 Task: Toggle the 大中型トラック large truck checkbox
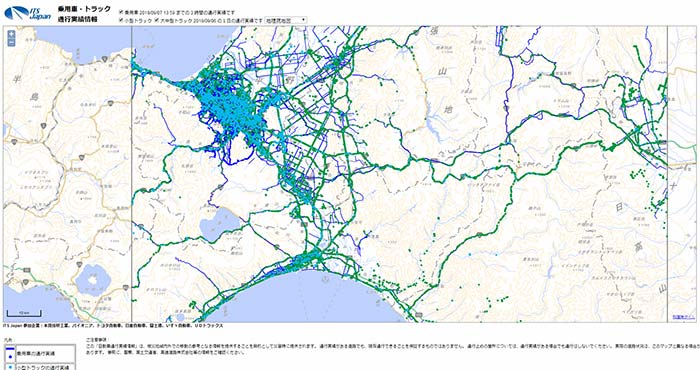pyautogui.click(x=157, y=20)
